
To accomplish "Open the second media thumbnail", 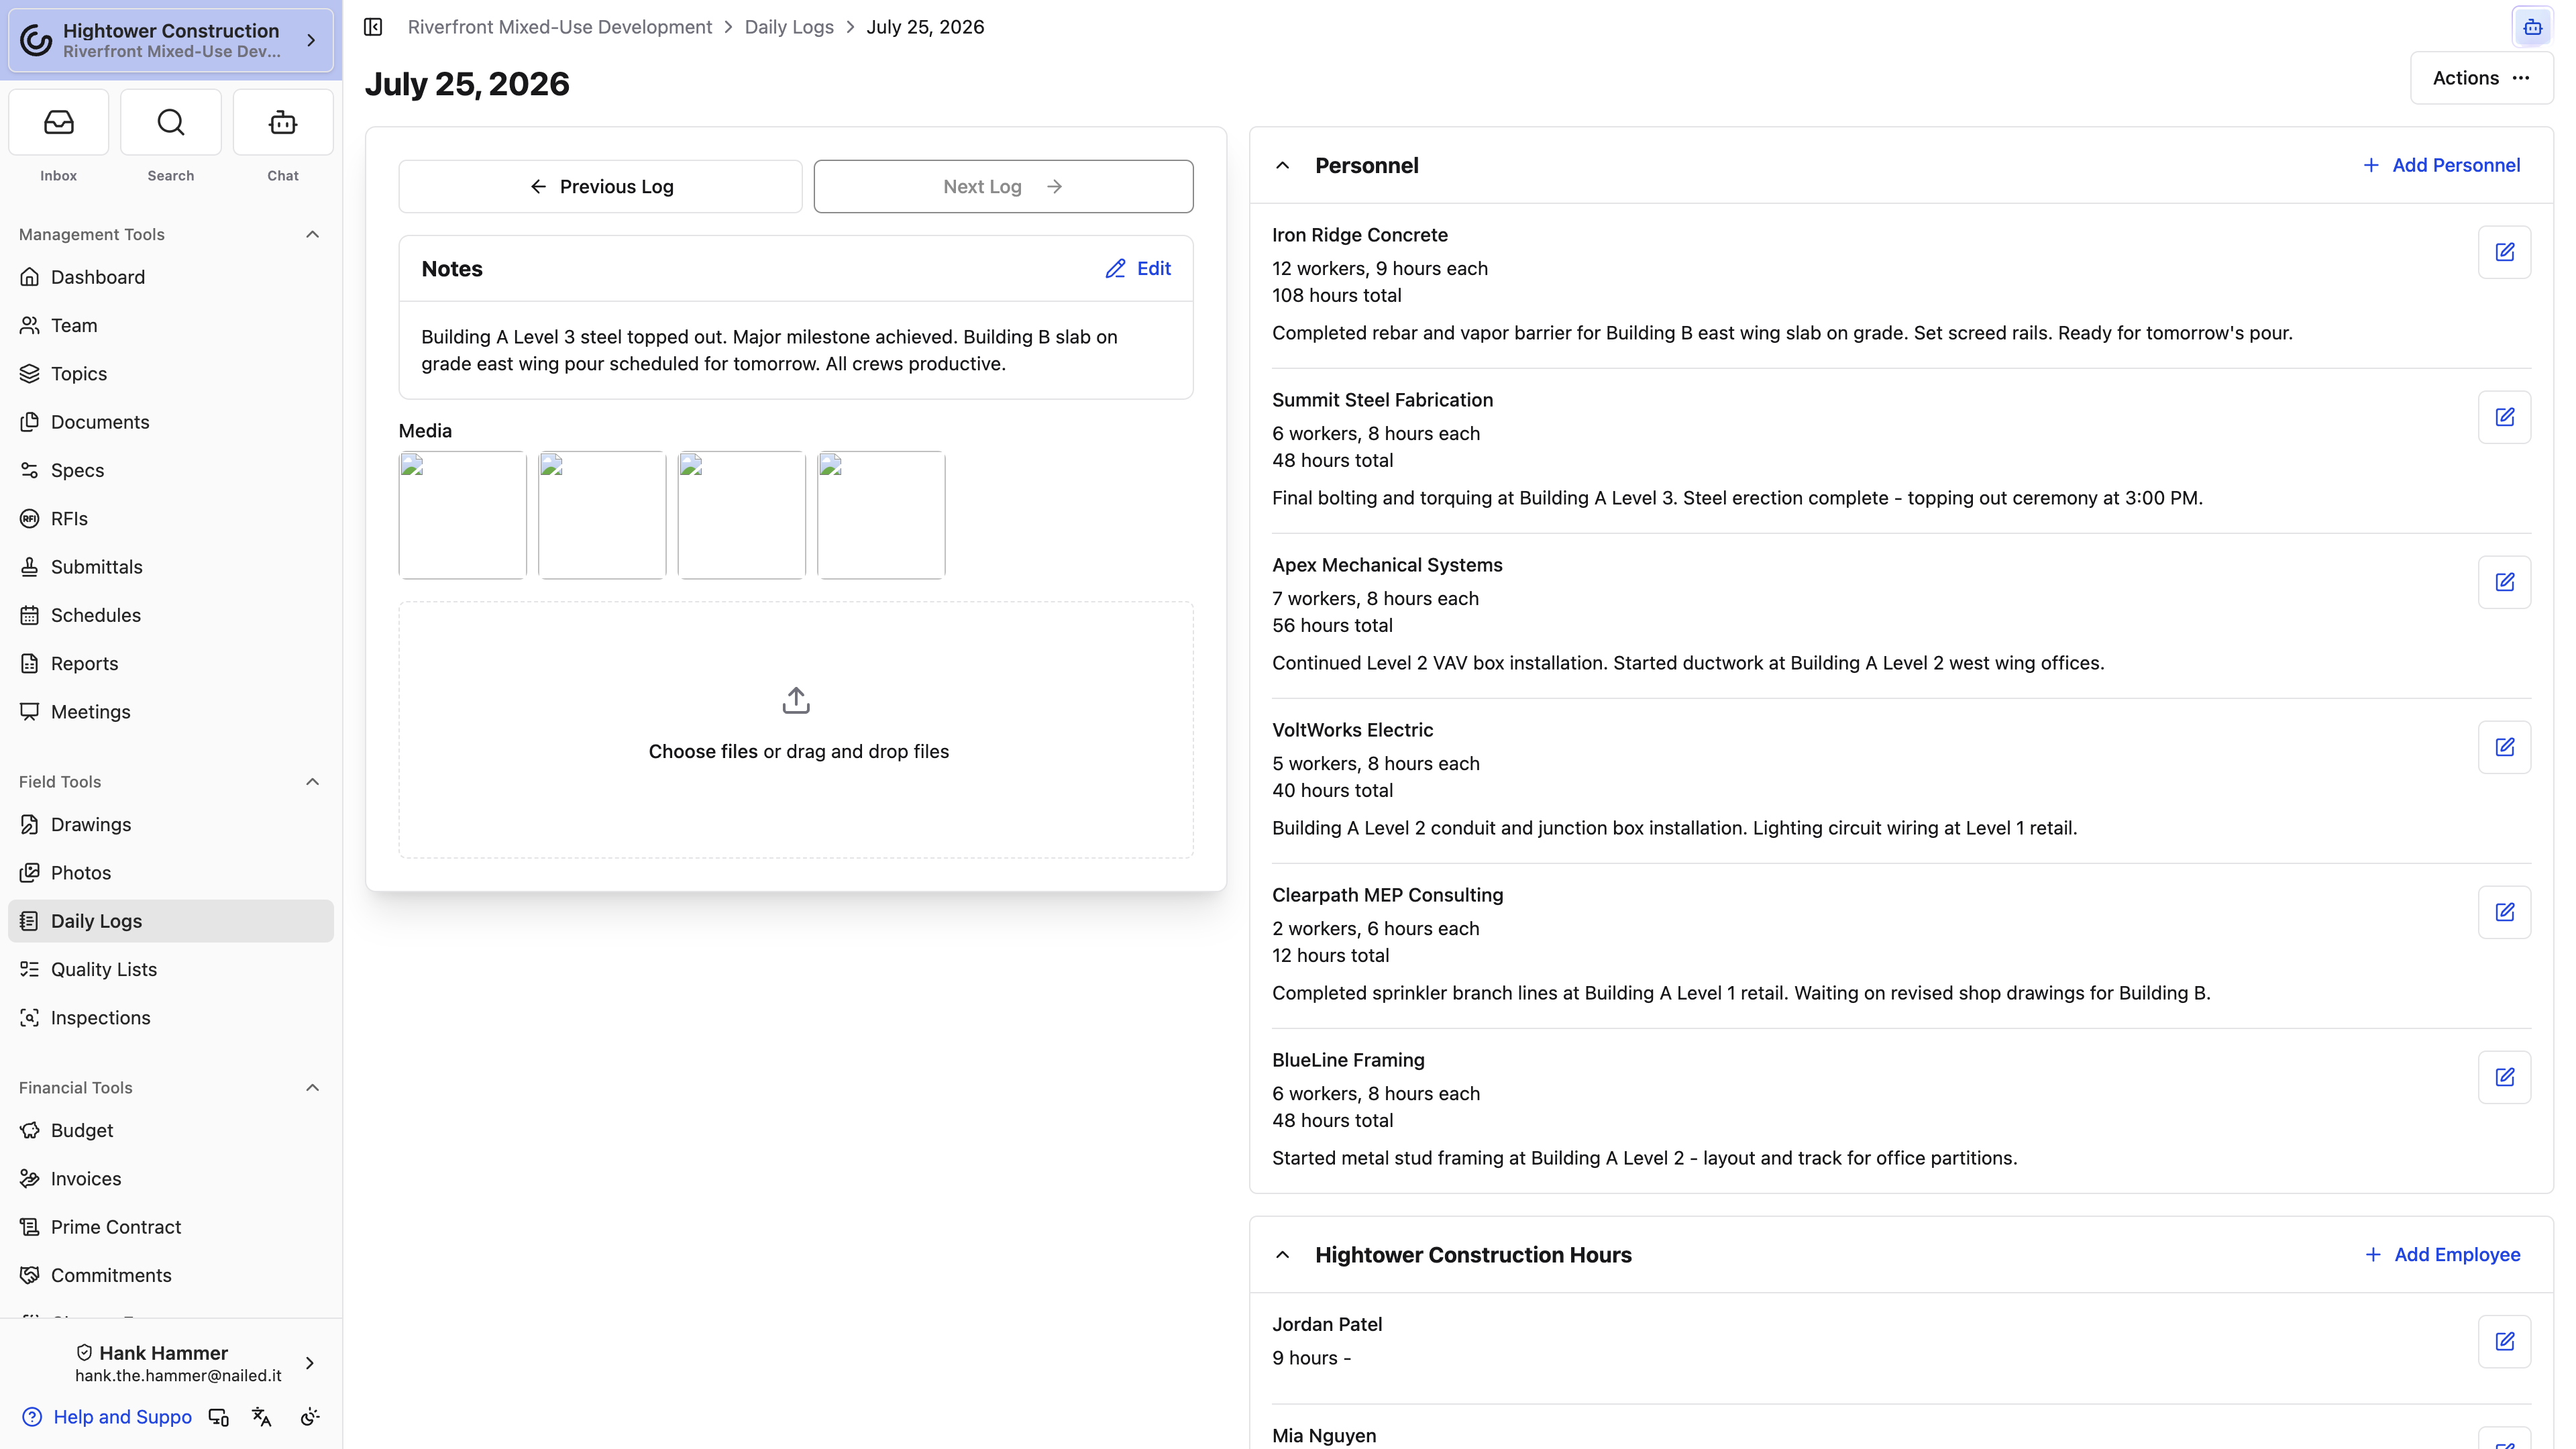I will pos(602,515).
